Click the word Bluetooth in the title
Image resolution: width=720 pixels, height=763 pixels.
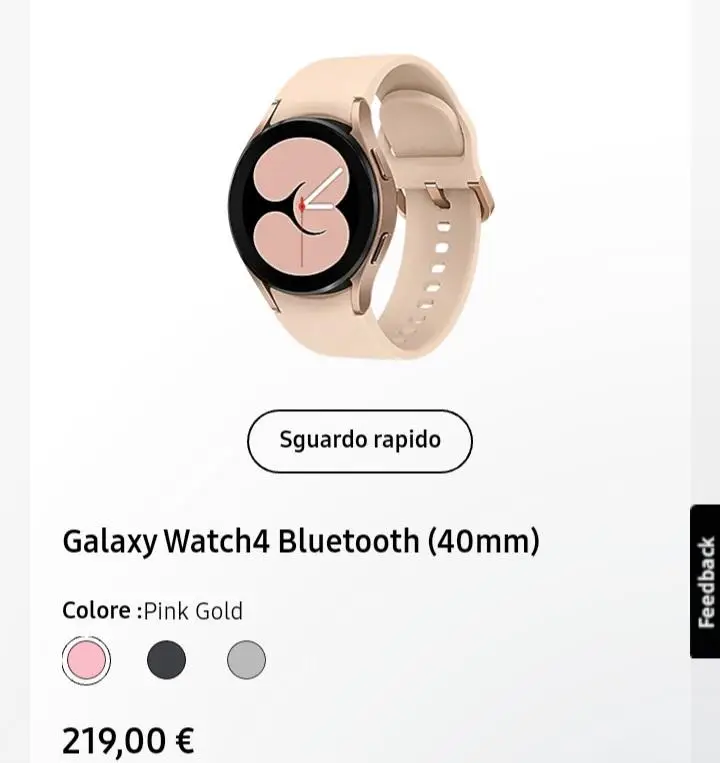click(349, 540)
